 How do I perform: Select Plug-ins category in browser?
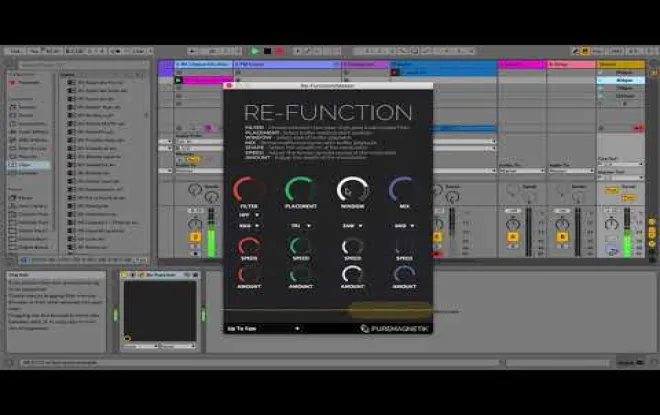(28, 156)
